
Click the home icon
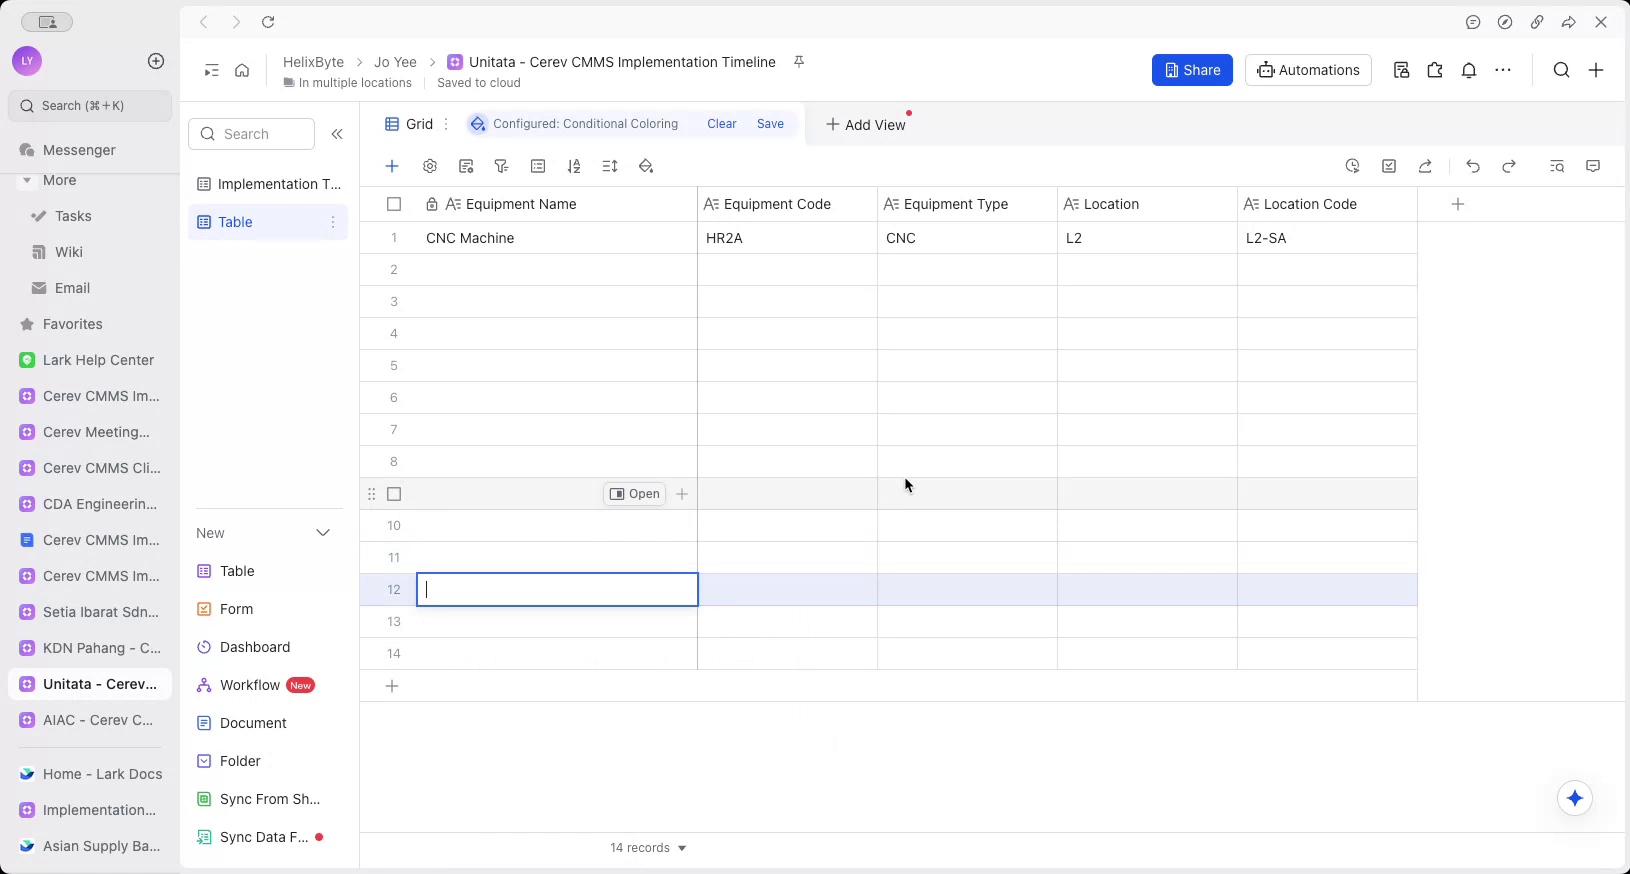(242, 70)
